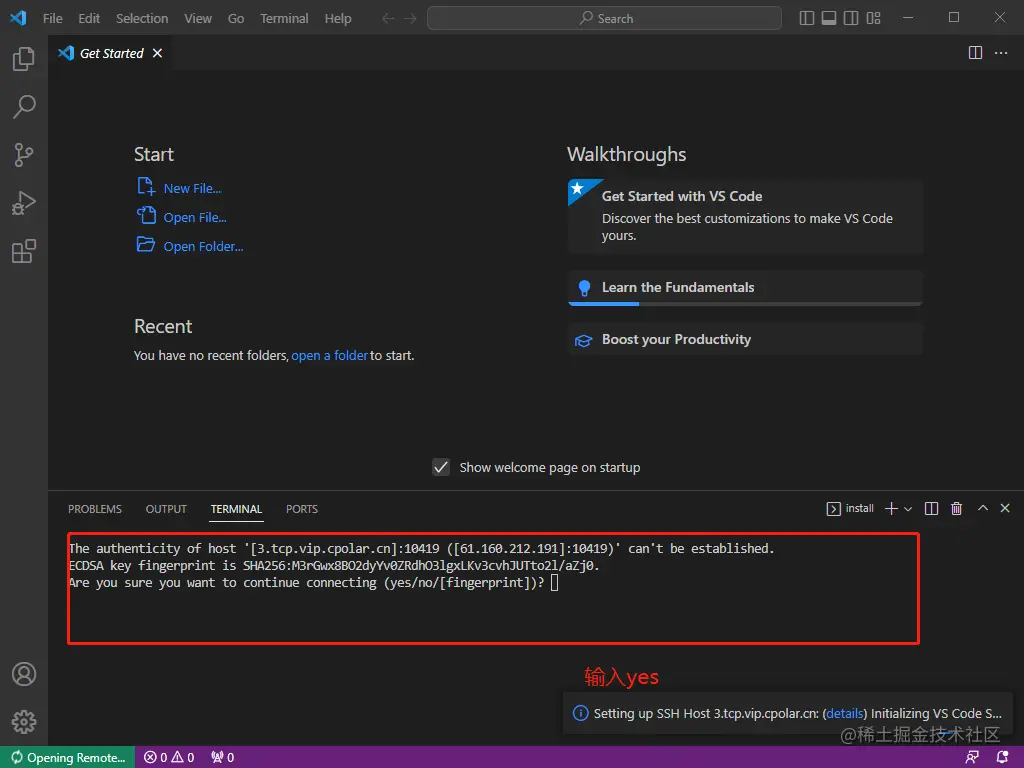Click the title bar Search box
This screenshot has height=768, width=1024.
[604, 18]
